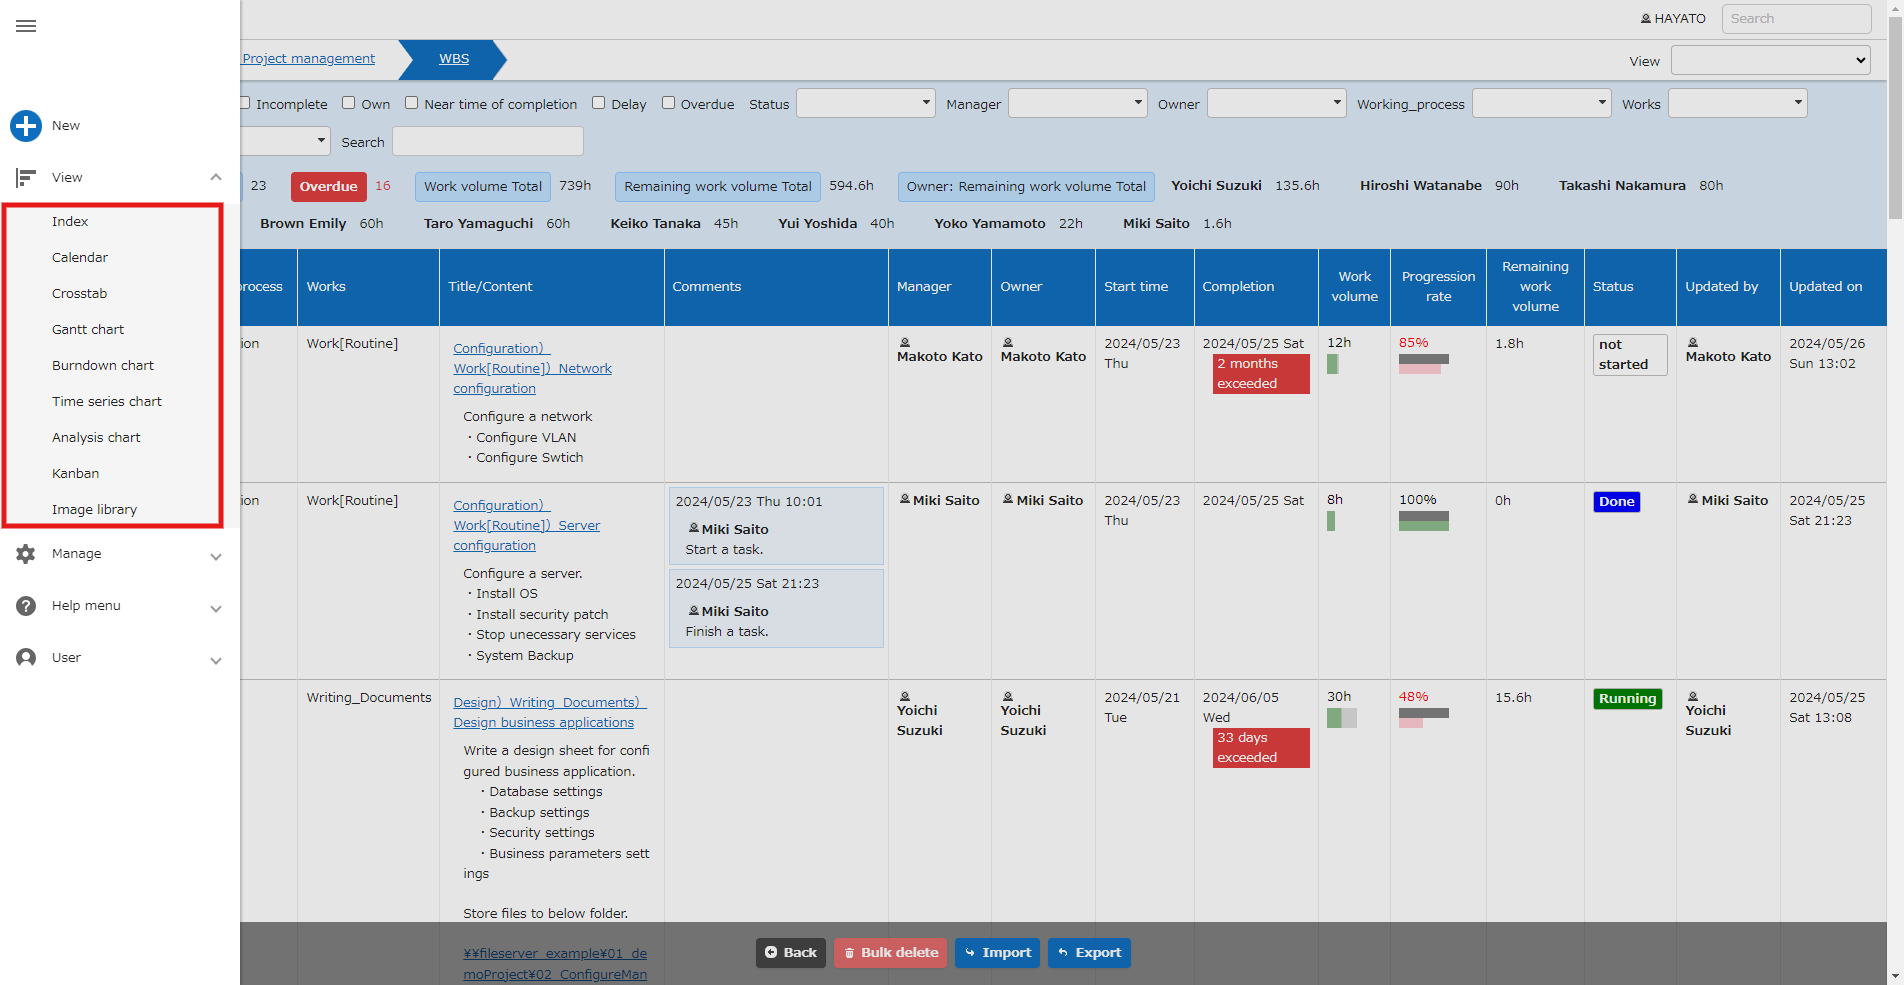Click the Bulk delete button
The image size is (1904, 985).
click(891, 953)
